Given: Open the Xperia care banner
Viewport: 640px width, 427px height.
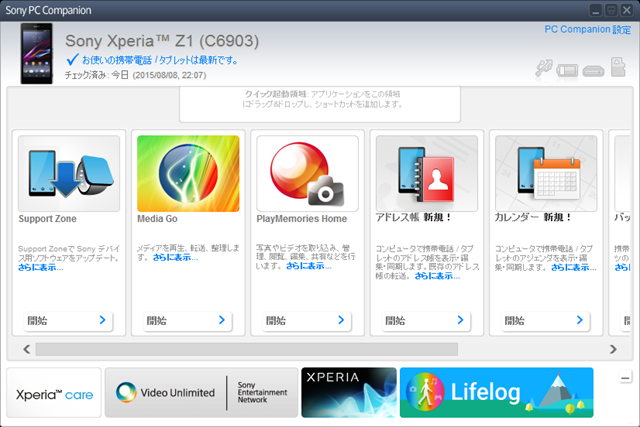Looking at the screenshot, I should point(54,393).
